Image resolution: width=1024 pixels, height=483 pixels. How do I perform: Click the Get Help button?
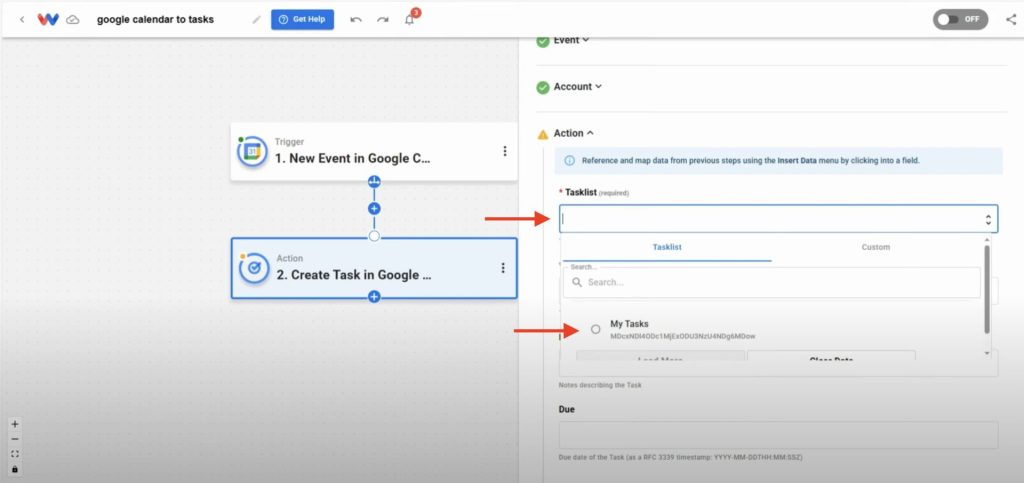[302, 20]
